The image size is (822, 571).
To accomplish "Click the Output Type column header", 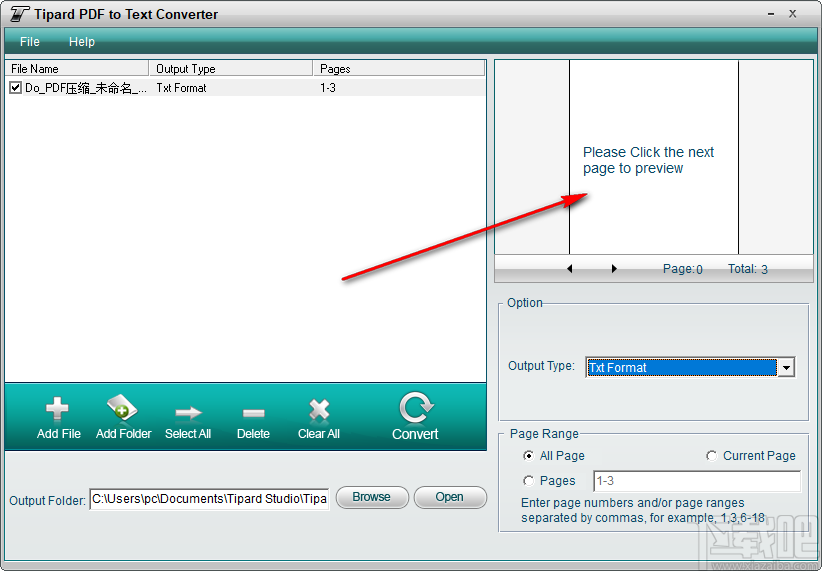I will point(231,69).
